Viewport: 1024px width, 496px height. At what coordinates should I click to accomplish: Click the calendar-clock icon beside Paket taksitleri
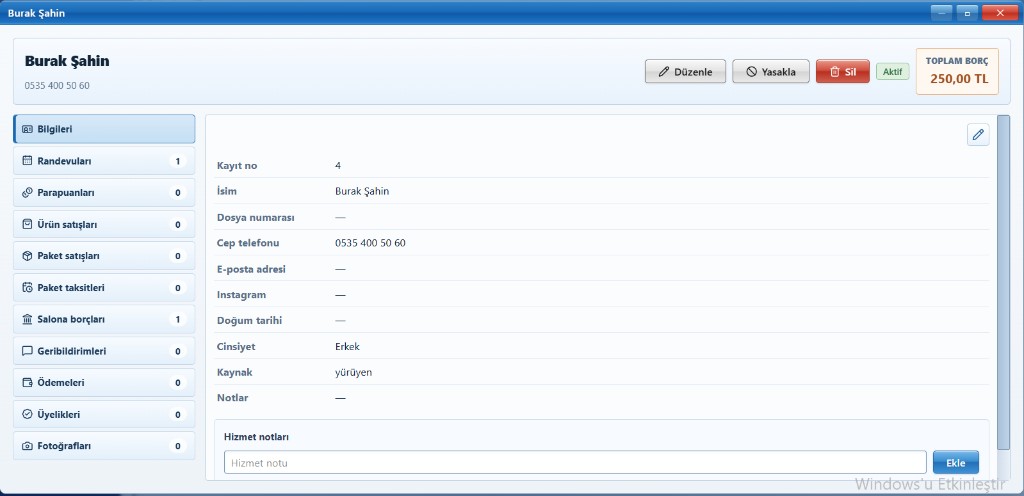[x=27, y=287]
